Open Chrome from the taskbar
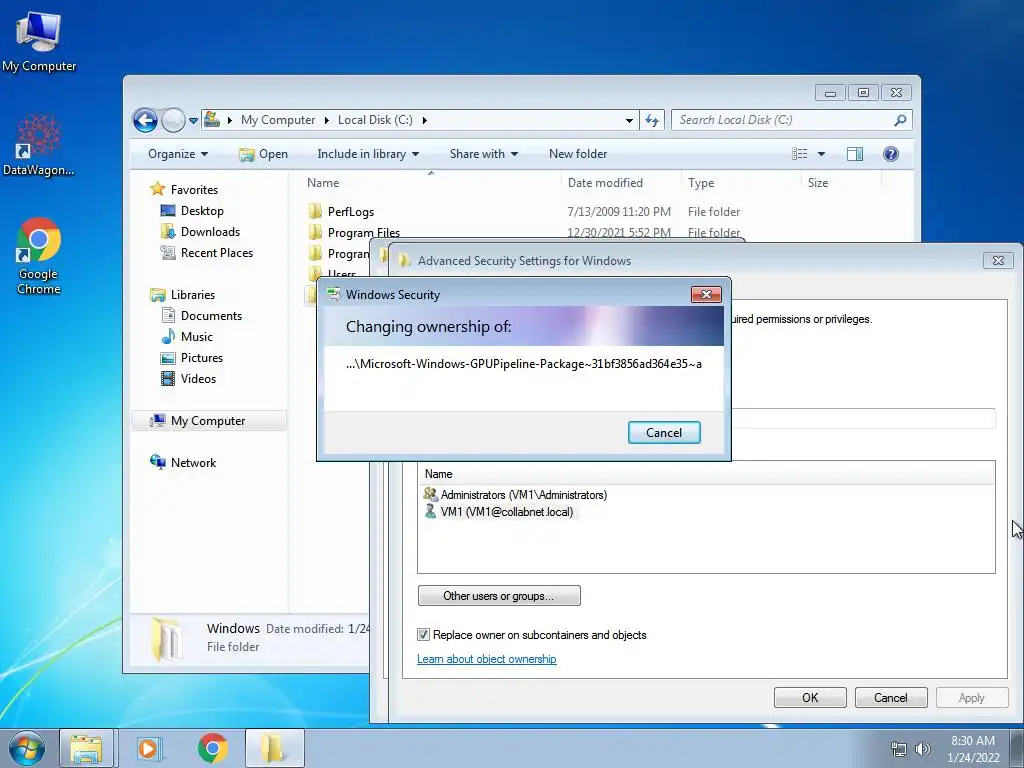The height and width of the screenshot is (768, 1024). tap(213, 748)
